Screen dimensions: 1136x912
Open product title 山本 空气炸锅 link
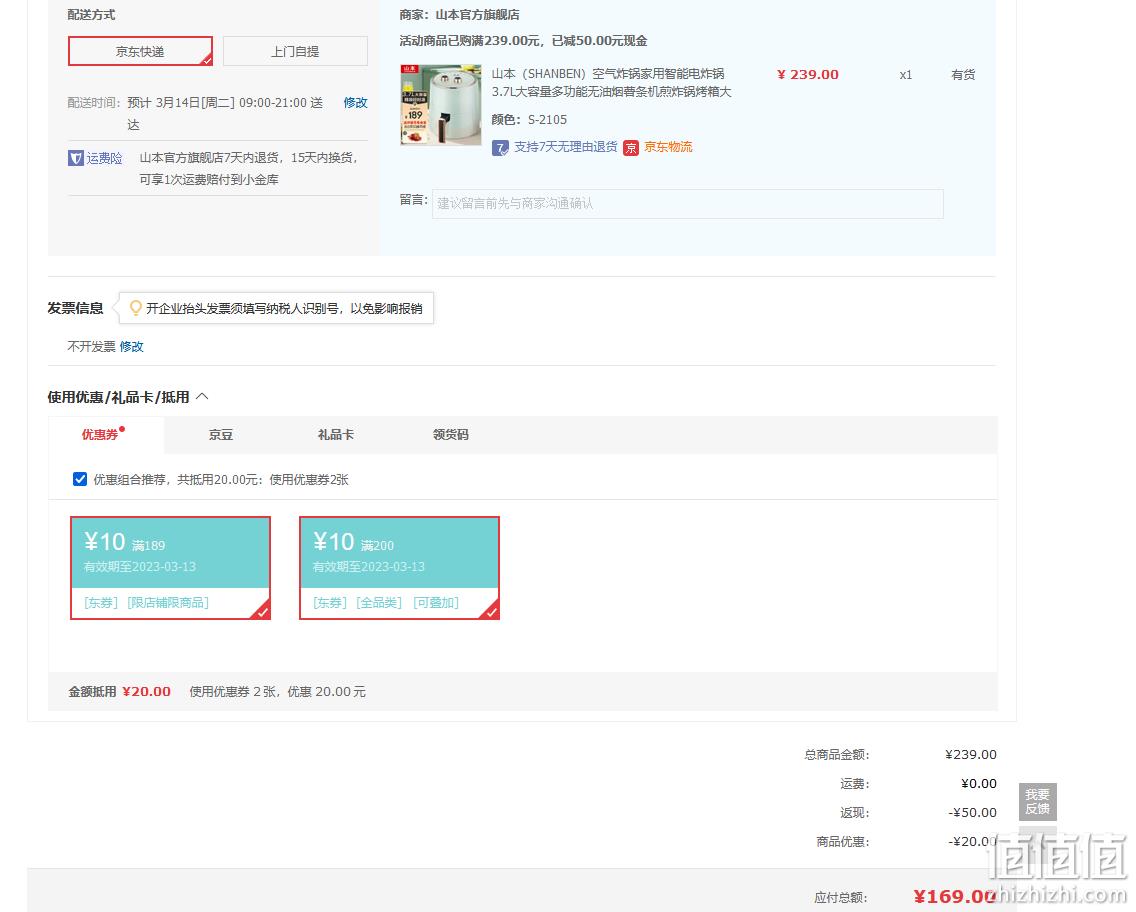tap(611, 83)
